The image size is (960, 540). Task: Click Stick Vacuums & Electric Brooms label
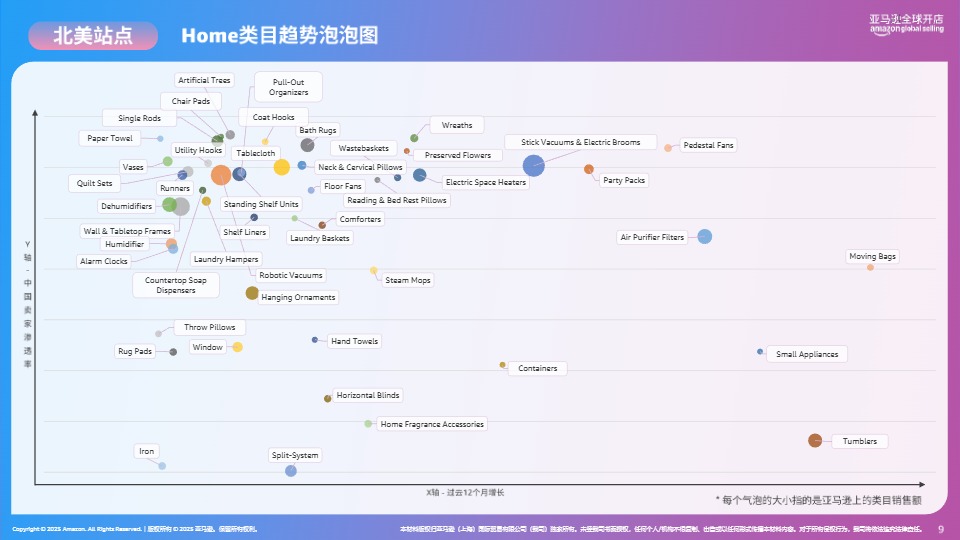click(x=580, y=142)
